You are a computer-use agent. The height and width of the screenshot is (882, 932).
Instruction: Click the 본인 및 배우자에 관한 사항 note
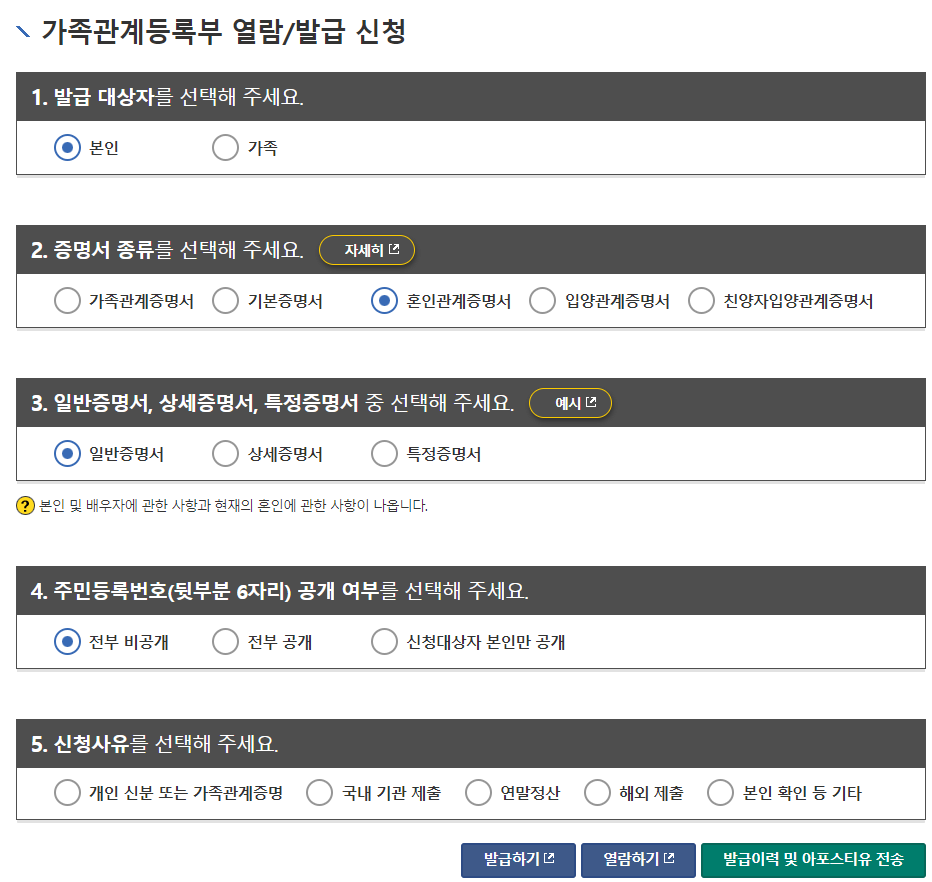click(x=233, y=506)
